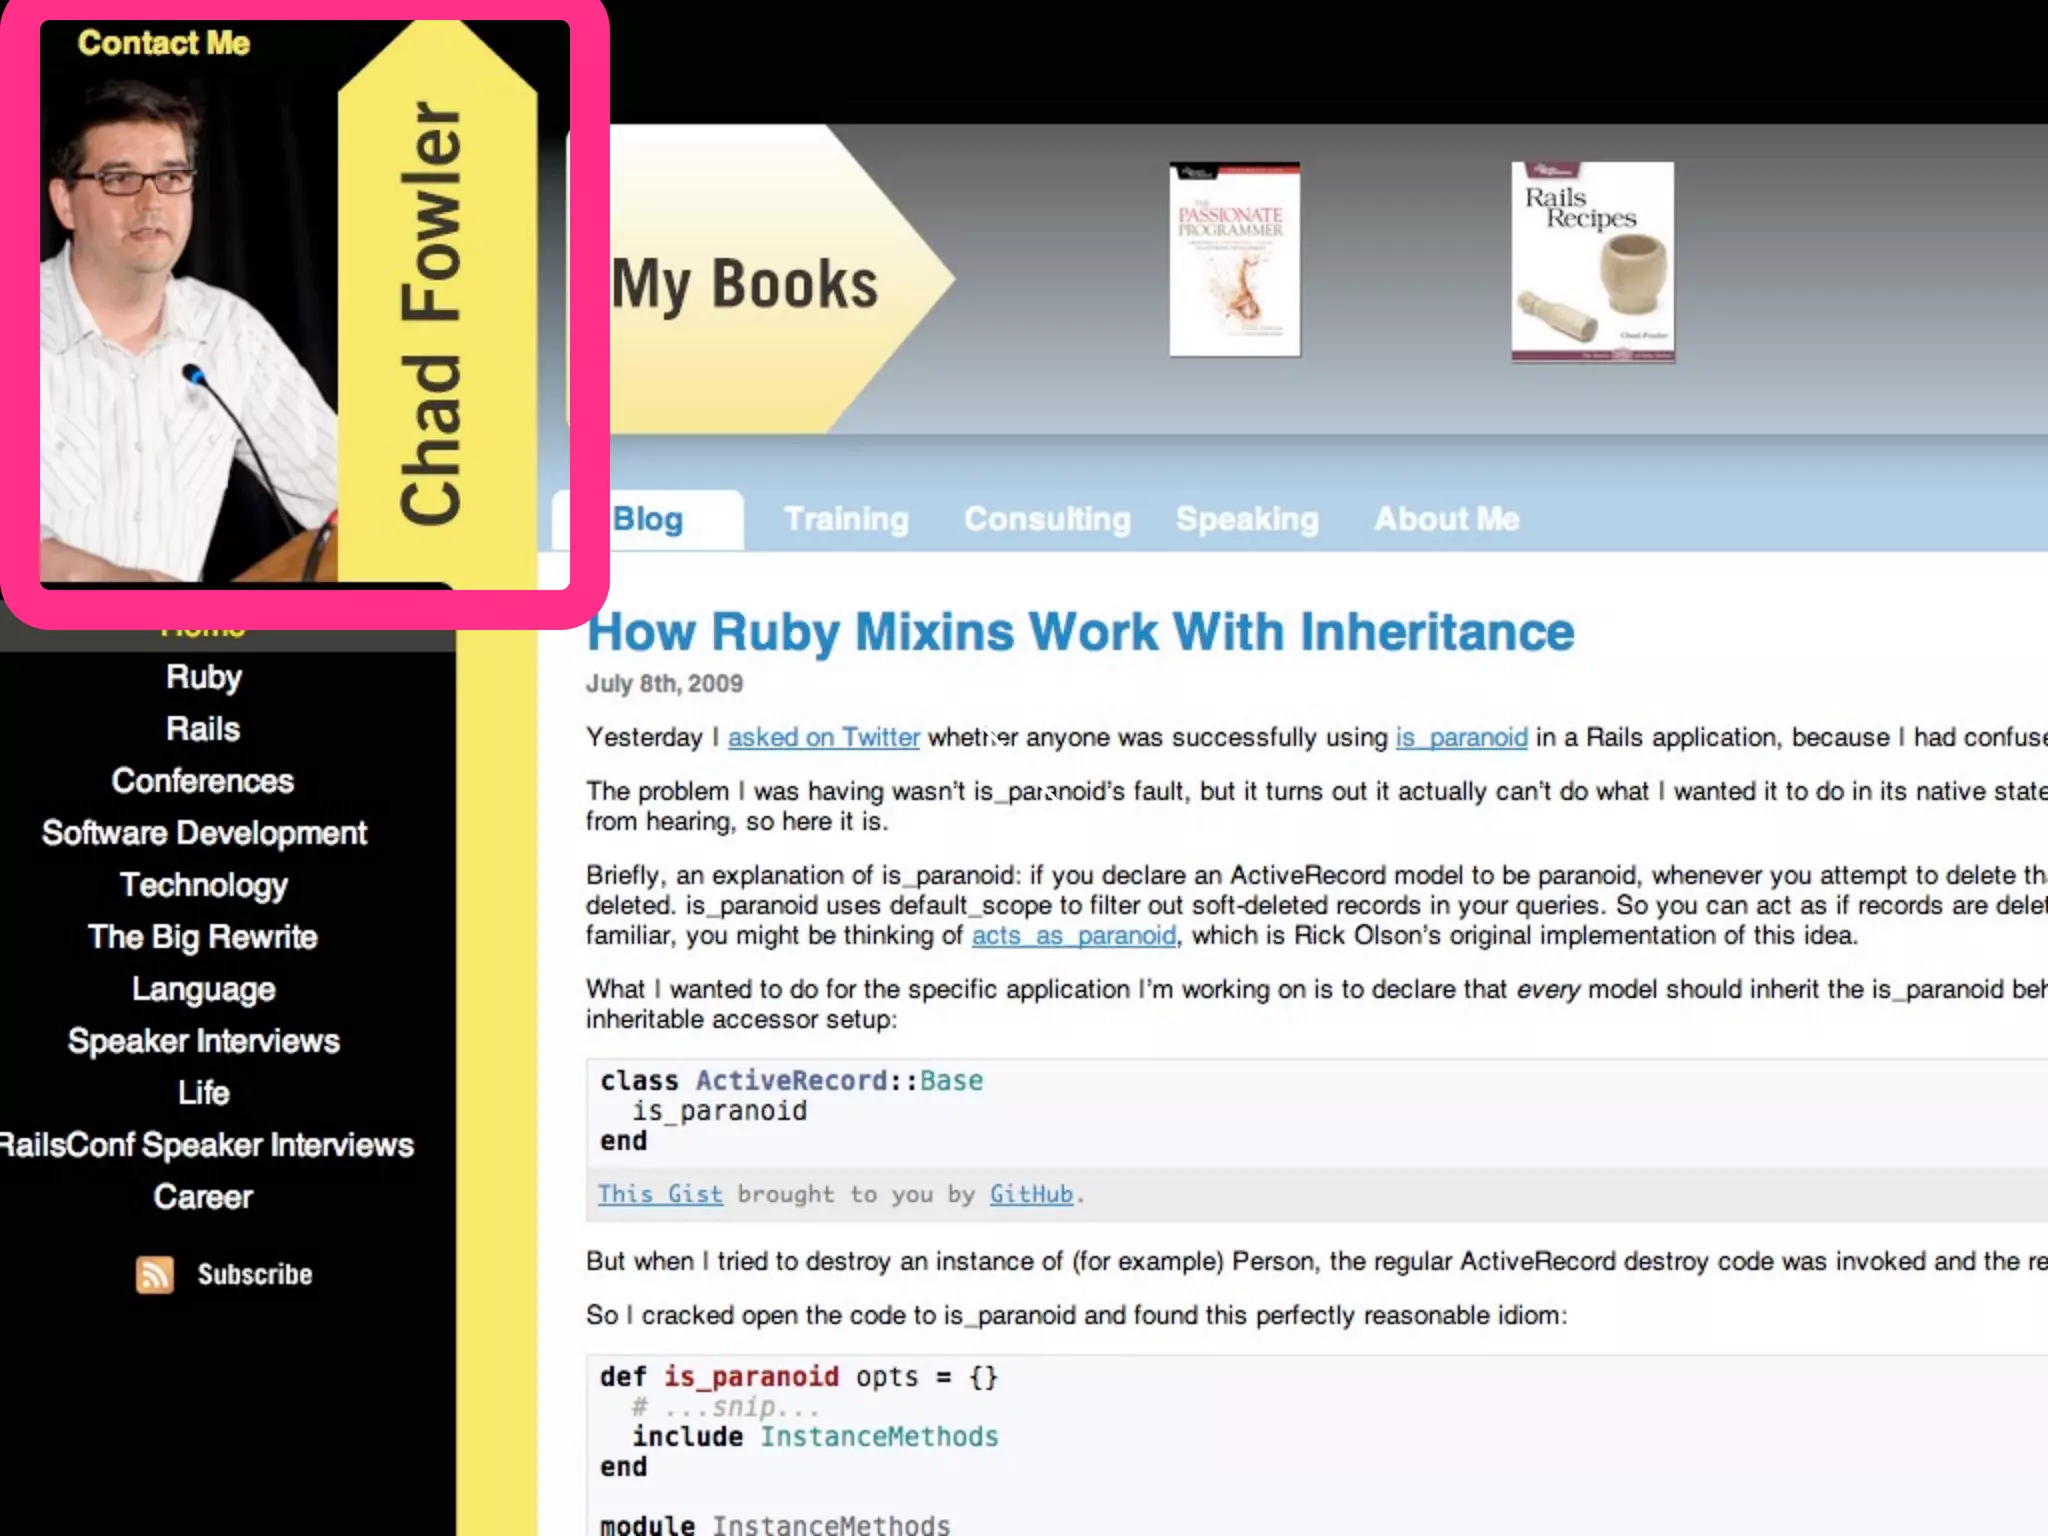The width and height of the screenshot is (2048, 1536).
Task: Click the Contact Me link
Action: pyautogui.click(x=164, y=43)
